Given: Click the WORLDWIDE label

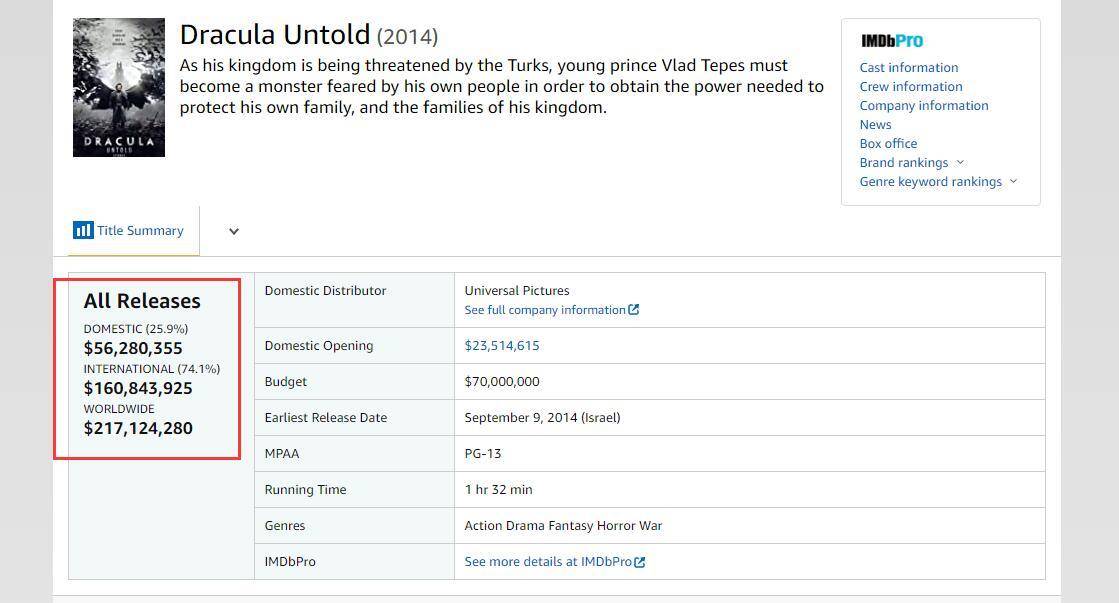Looking at the screenshot, I should click(x=119, y=409).
